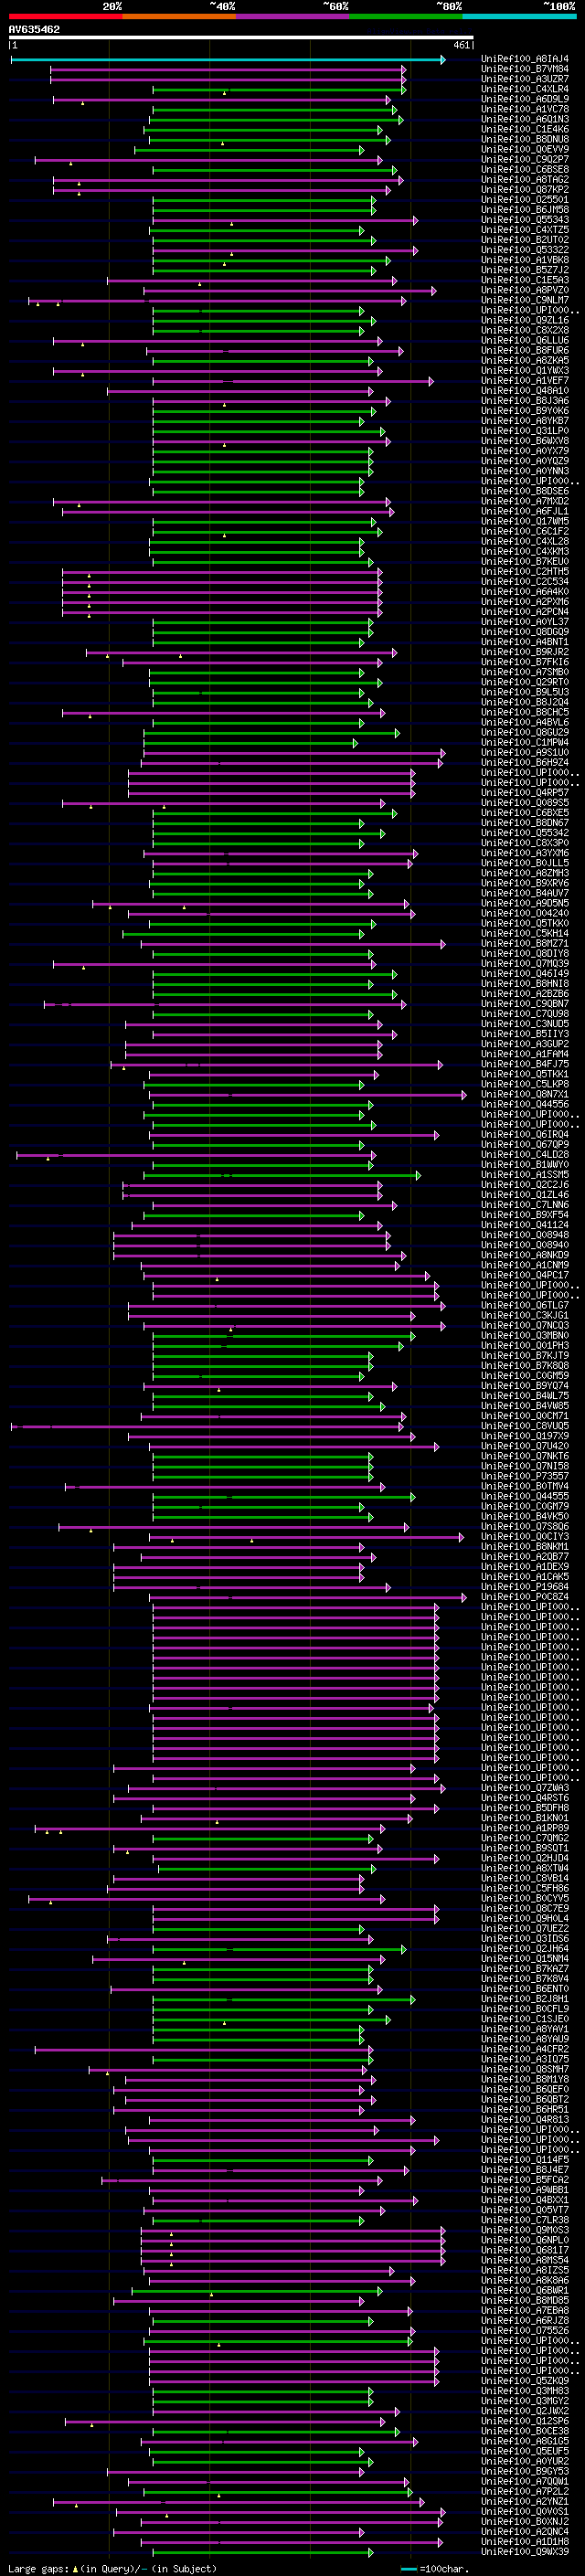Viewport: 585px width, 2576px height.
Task: Select hit UniRef100_B8FUR6
Action: [x=525, y=350]
